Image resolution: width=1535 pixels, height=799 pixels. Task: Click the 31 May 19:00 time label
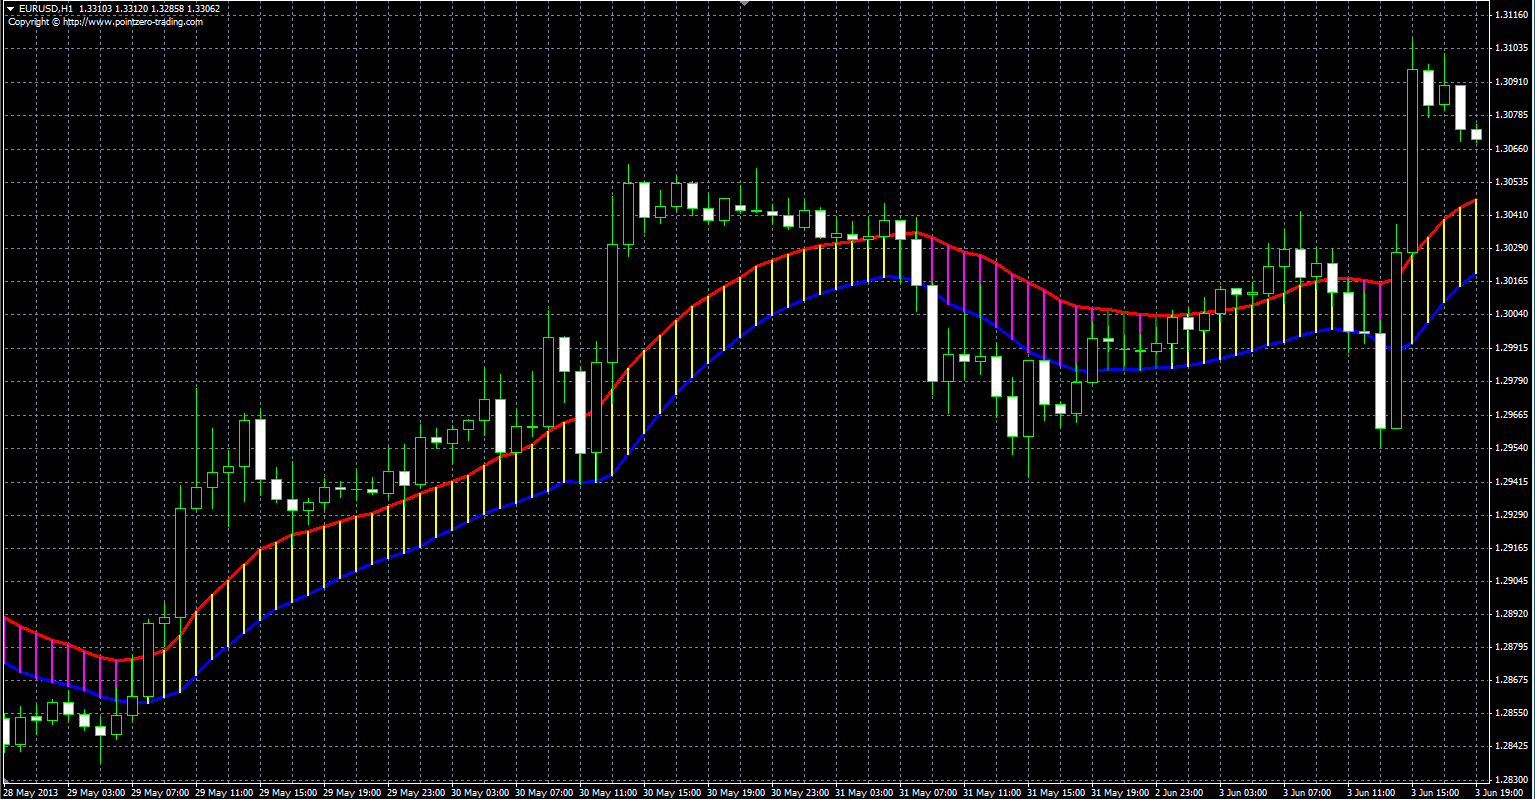click(x=1121, y=792)
